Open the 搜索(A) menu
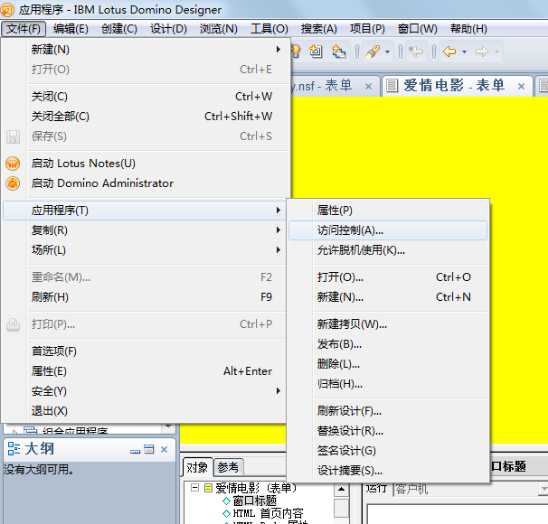The width and height of the screenshot is (548, 524). (319, 28)
